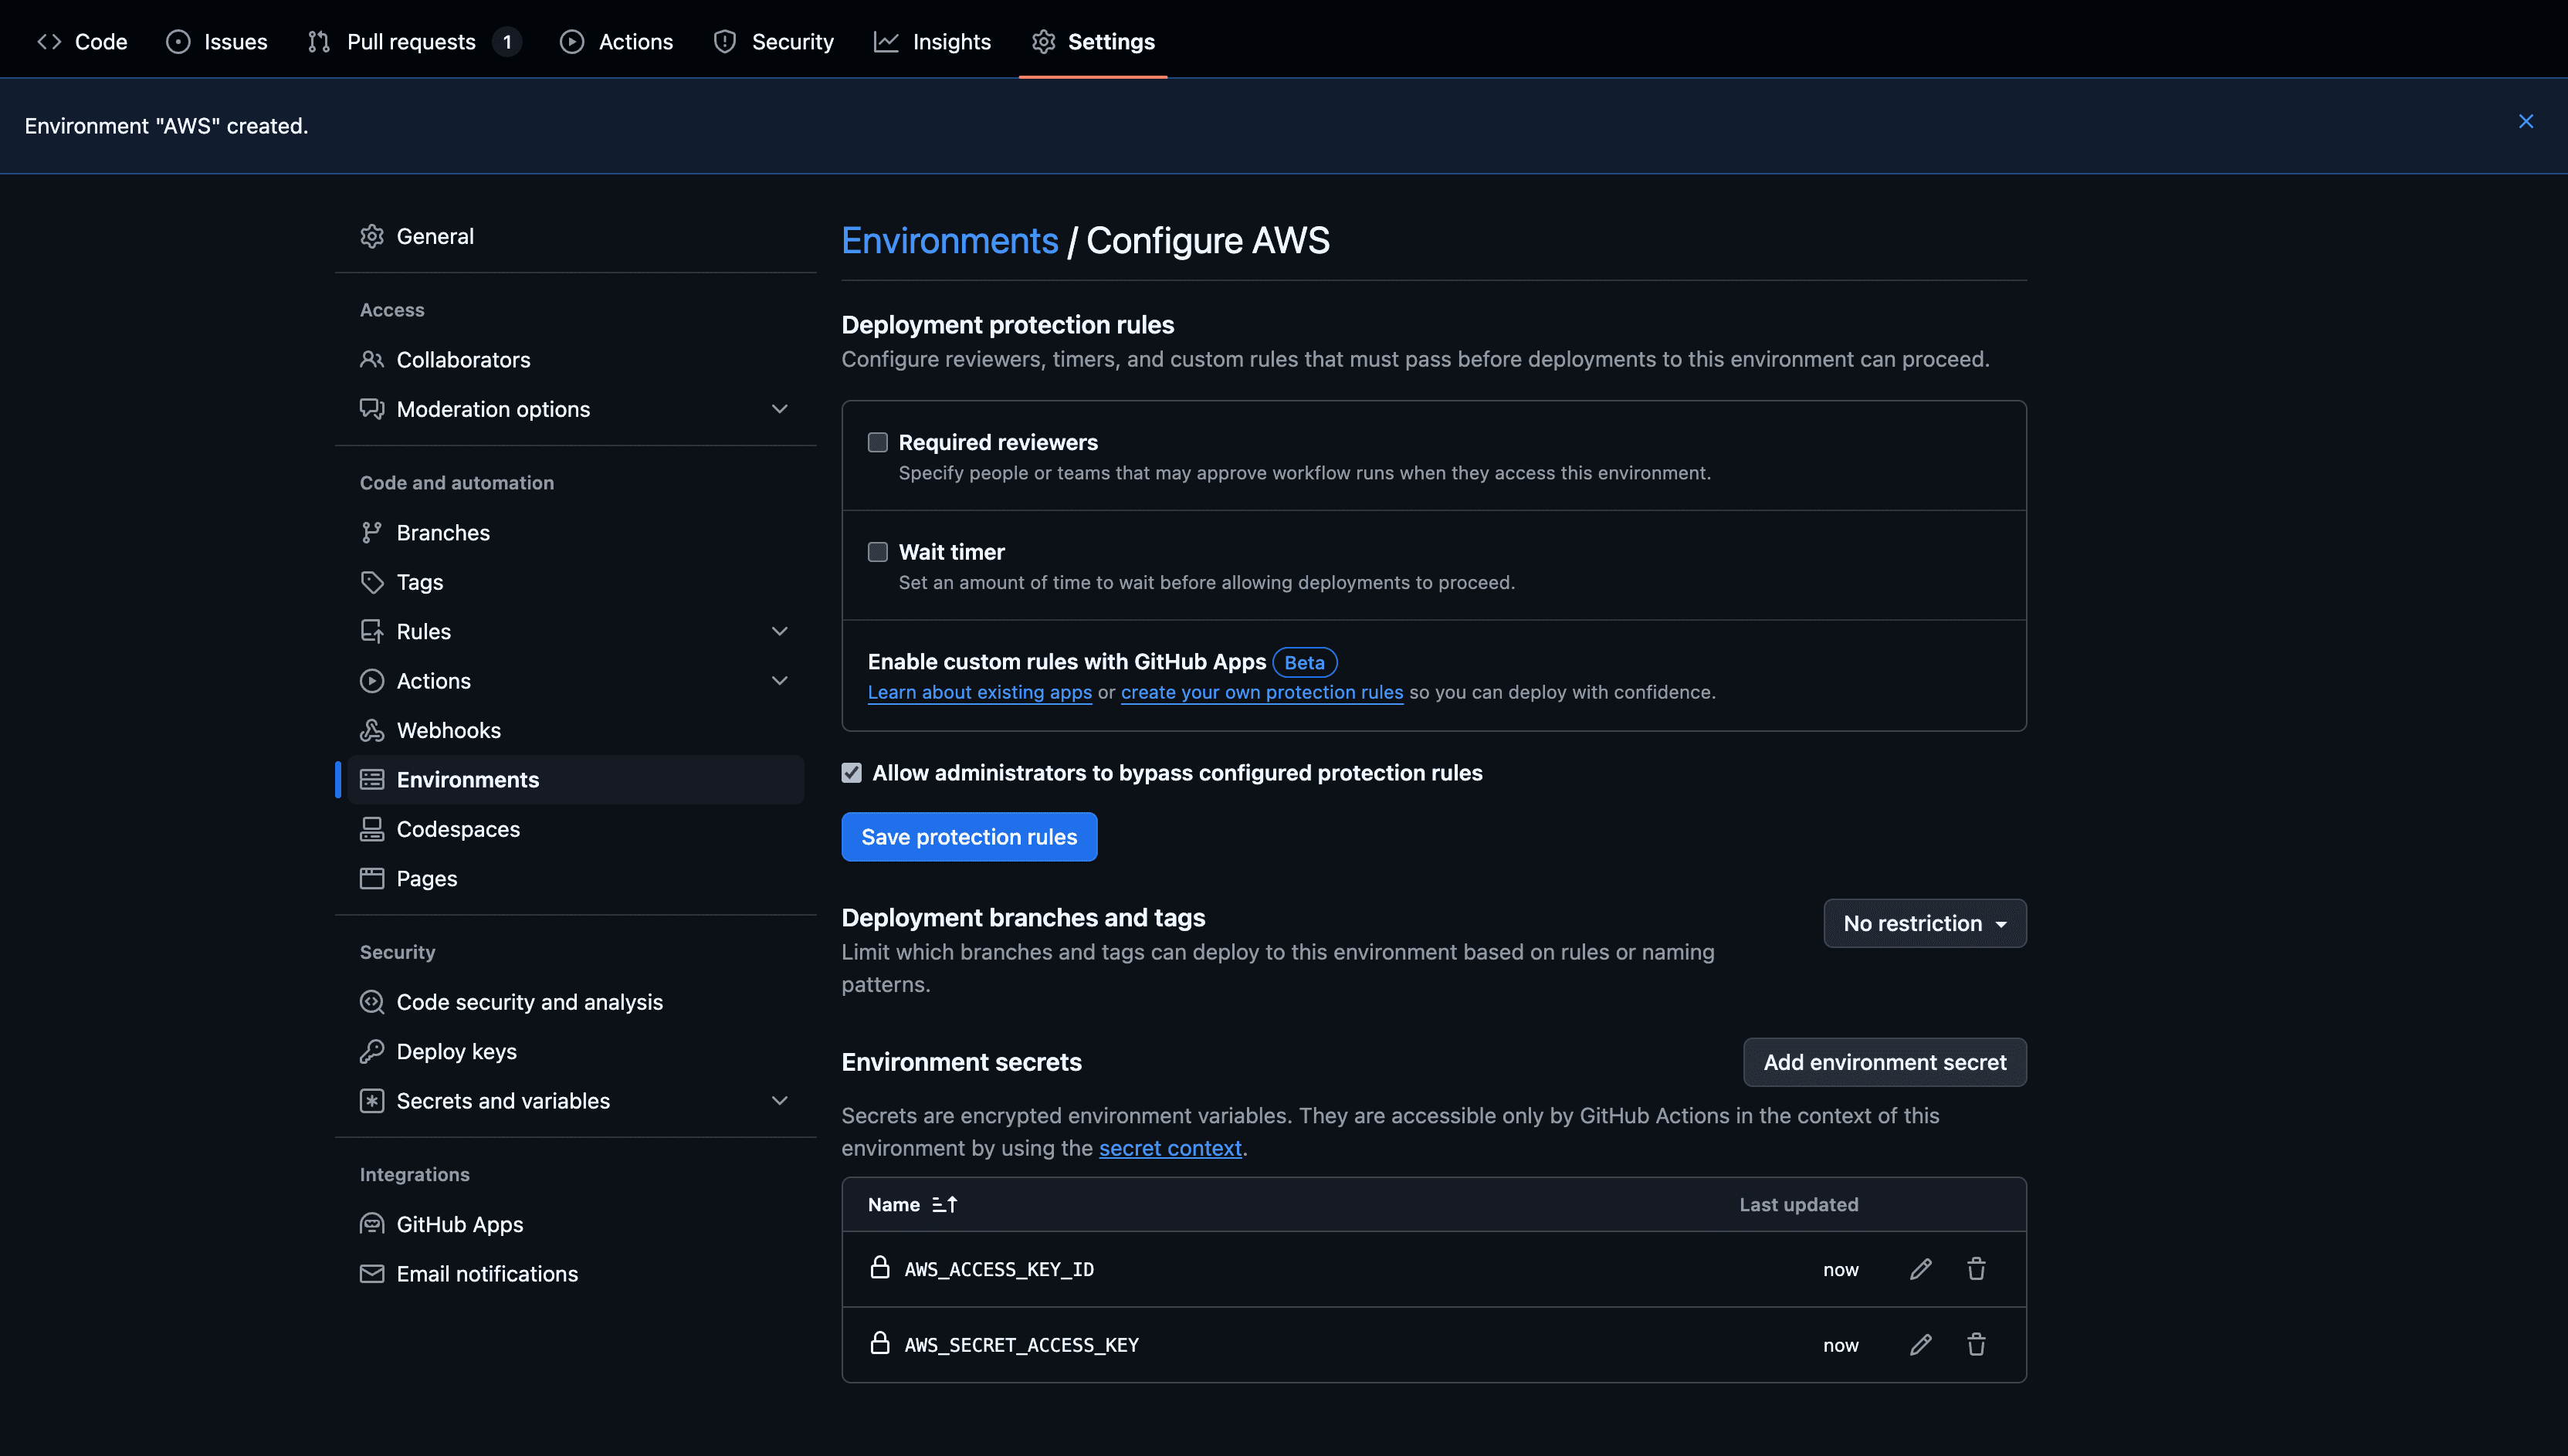Open the No restriction dropdown
The height and width of the screenshot is (1456, 2568).
pos(1925,923)
